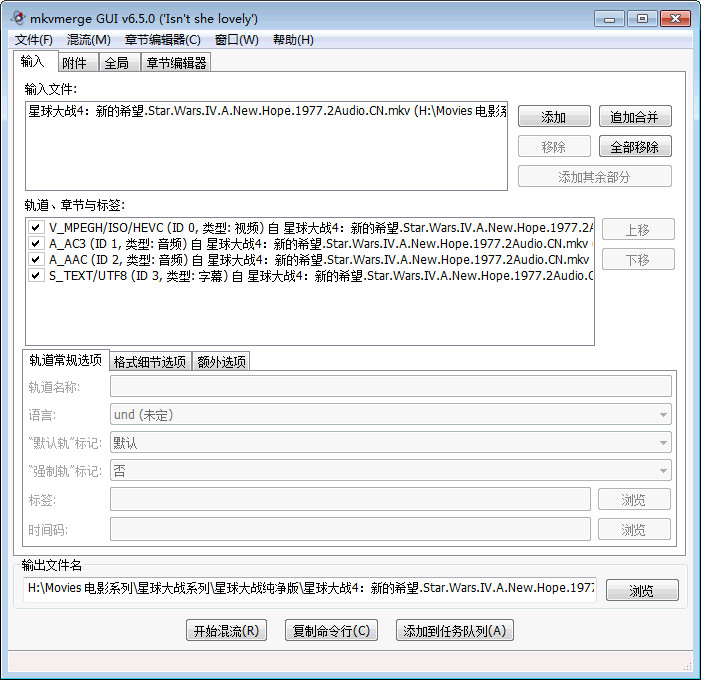
Task: Toggle the A_AAC audio track checkbox
Action: 36,260
